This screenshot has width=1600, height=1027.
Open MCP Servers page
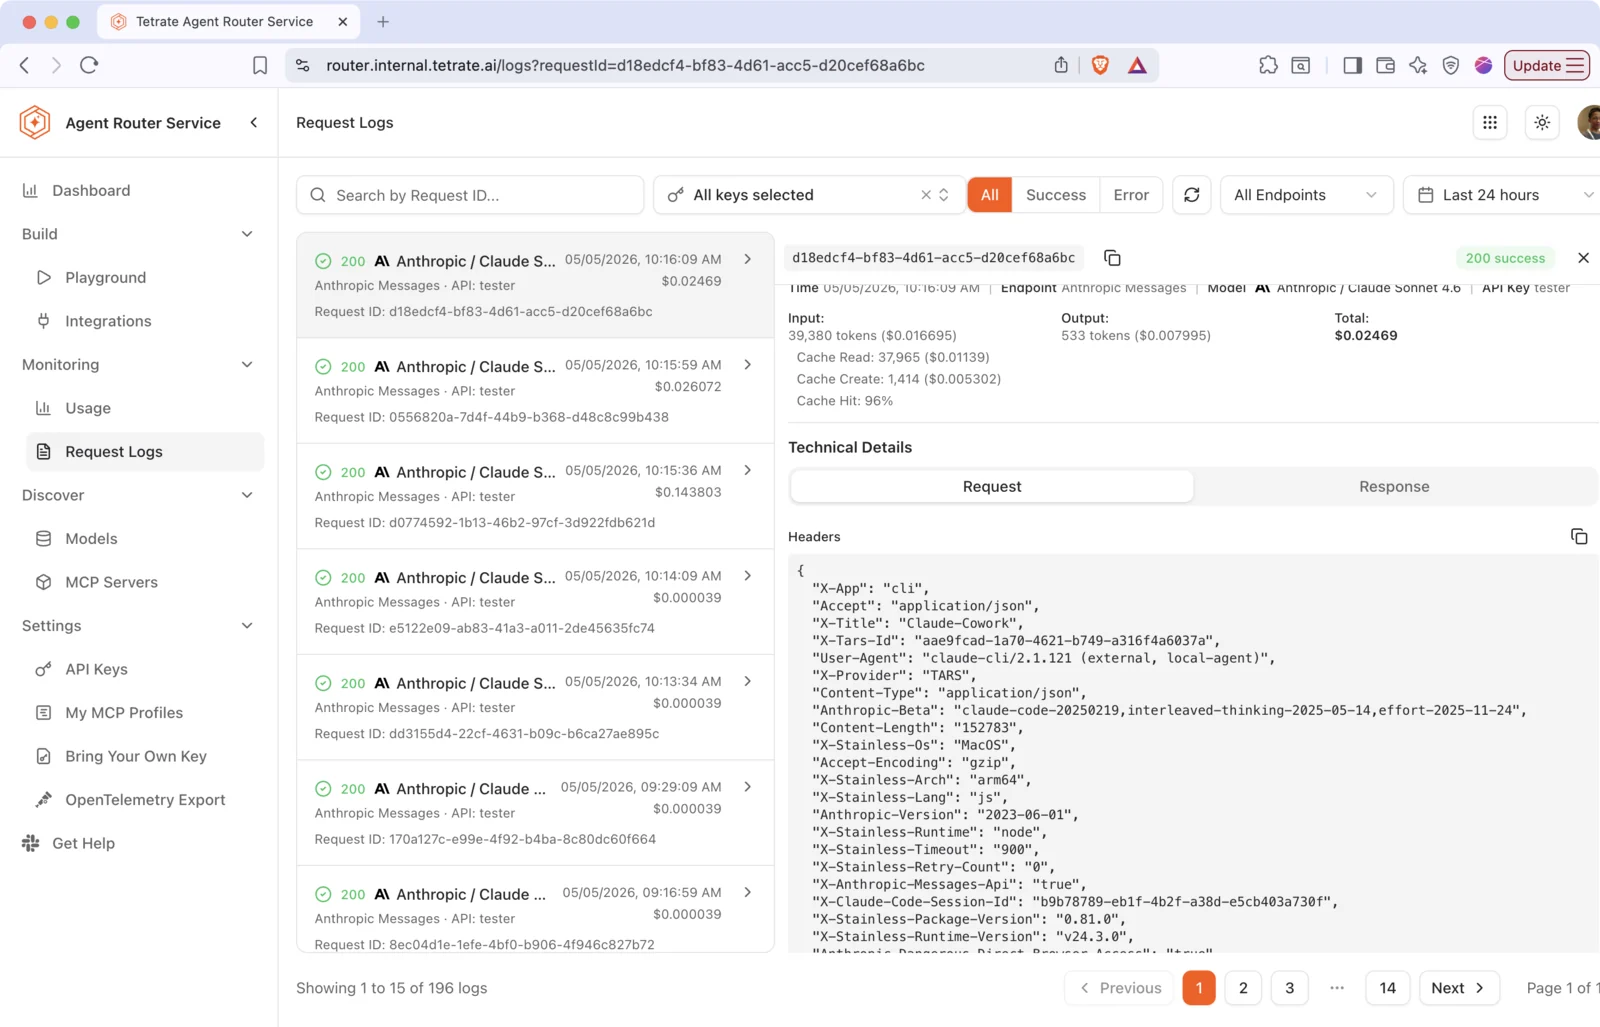click(111, 582)
